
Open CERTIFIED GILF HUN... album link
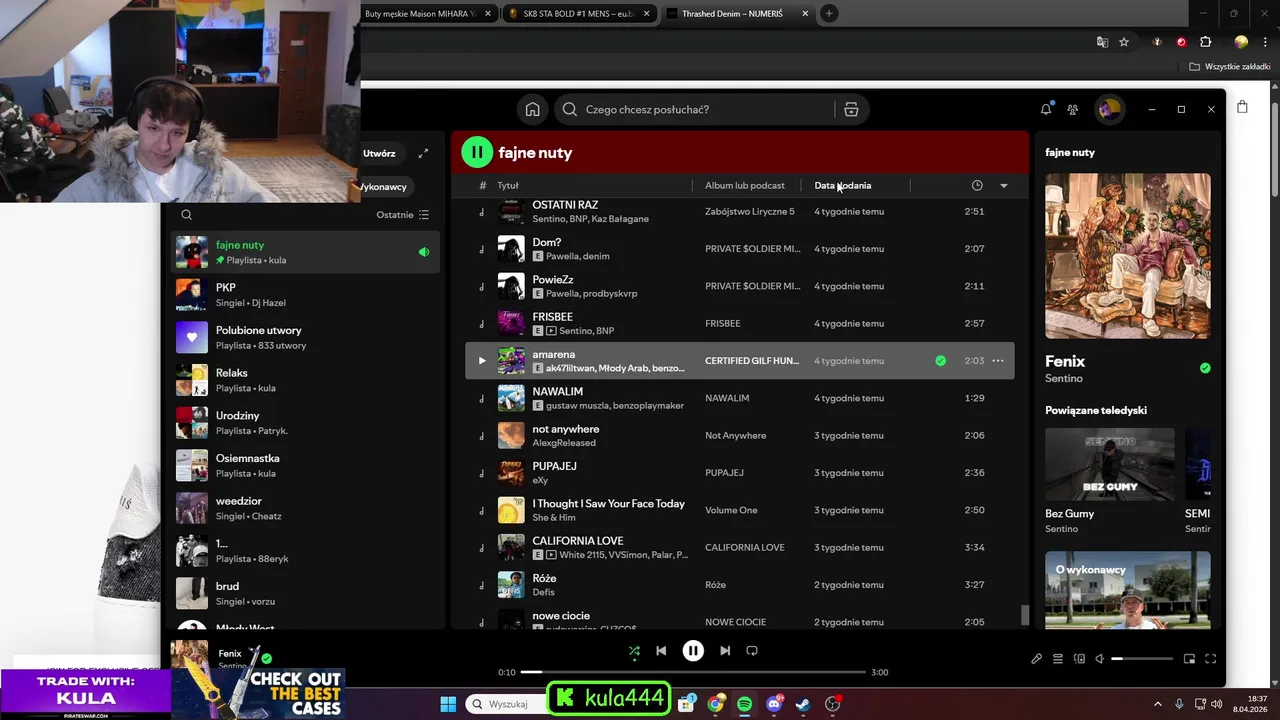[x=752, y=361]
